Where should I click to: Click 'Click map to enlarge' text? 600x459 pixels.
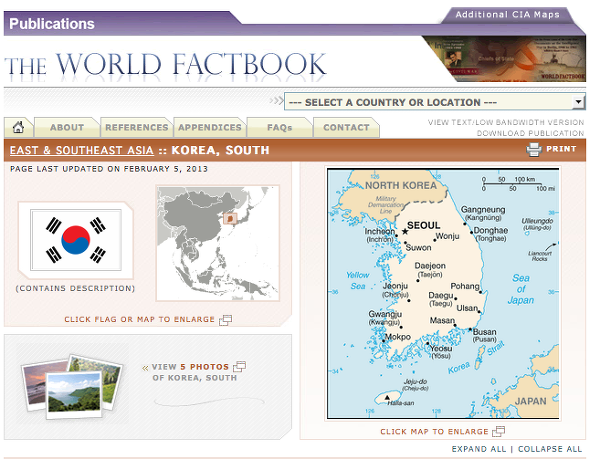pyautogui.click(x=434, y=431)
